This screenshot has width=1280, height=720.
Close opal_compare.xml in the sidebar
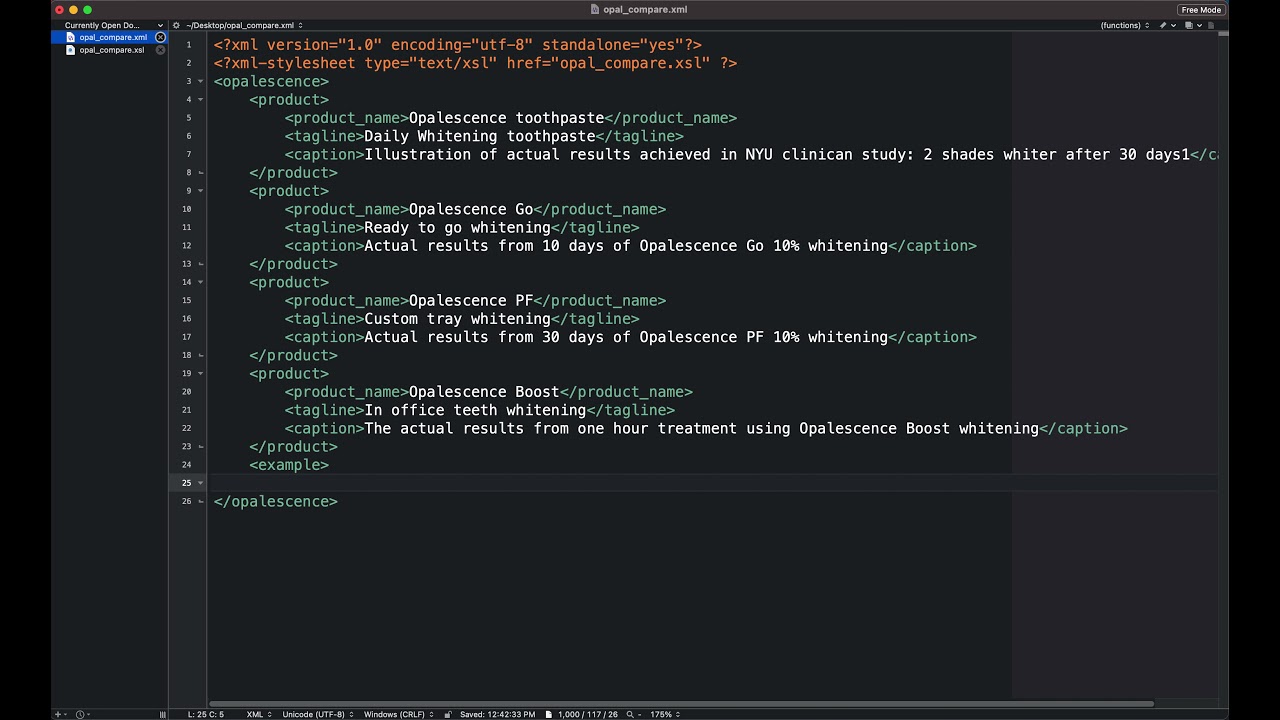[160, 37]
